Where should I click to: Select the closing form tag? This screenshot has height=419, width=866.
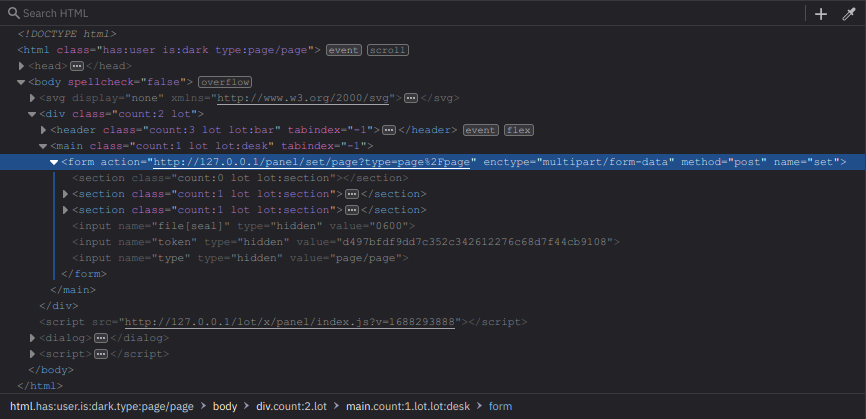tap(84, 274)
